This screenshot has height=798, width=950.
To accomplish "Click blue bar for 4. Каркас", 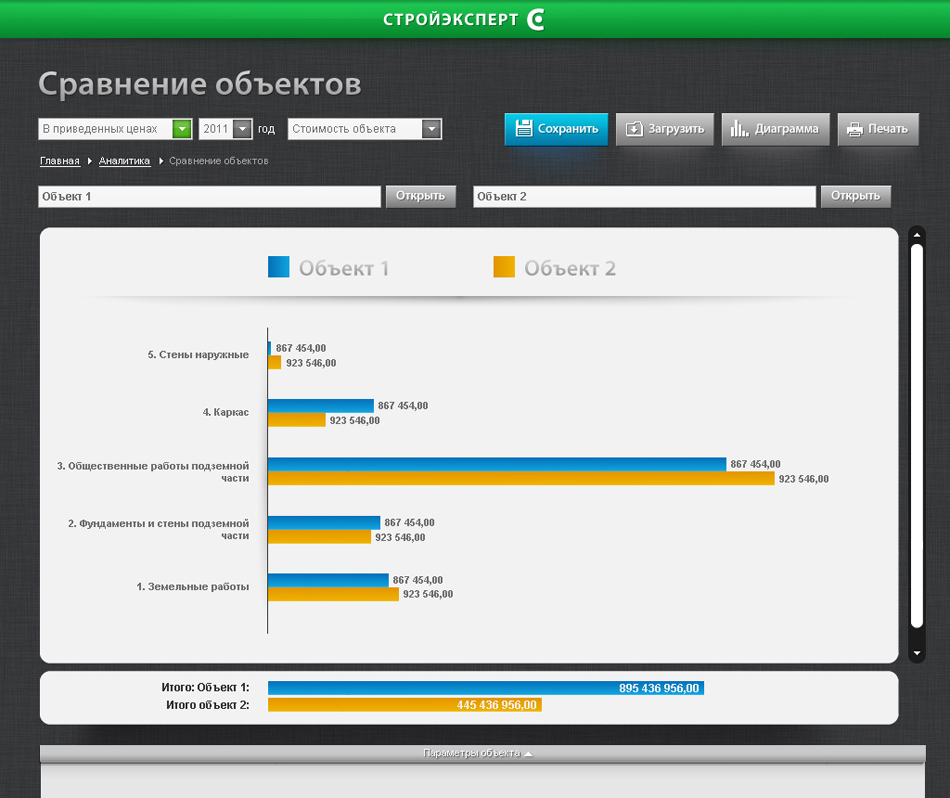I will point(321,405).
